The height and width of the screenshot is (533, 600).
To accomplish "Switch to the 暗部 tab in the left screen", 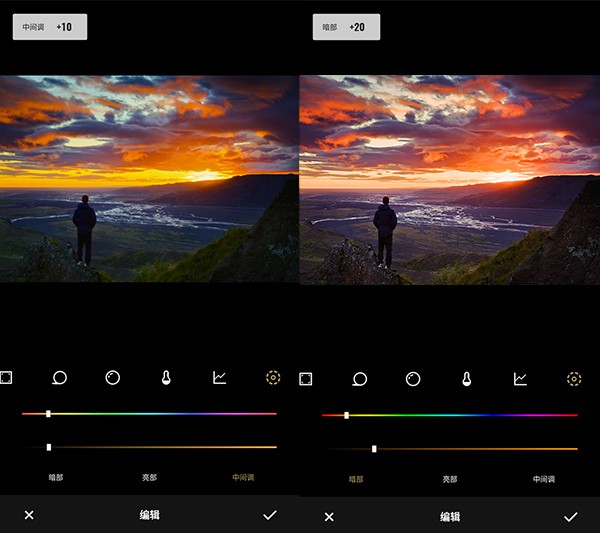I will [56, 477].
